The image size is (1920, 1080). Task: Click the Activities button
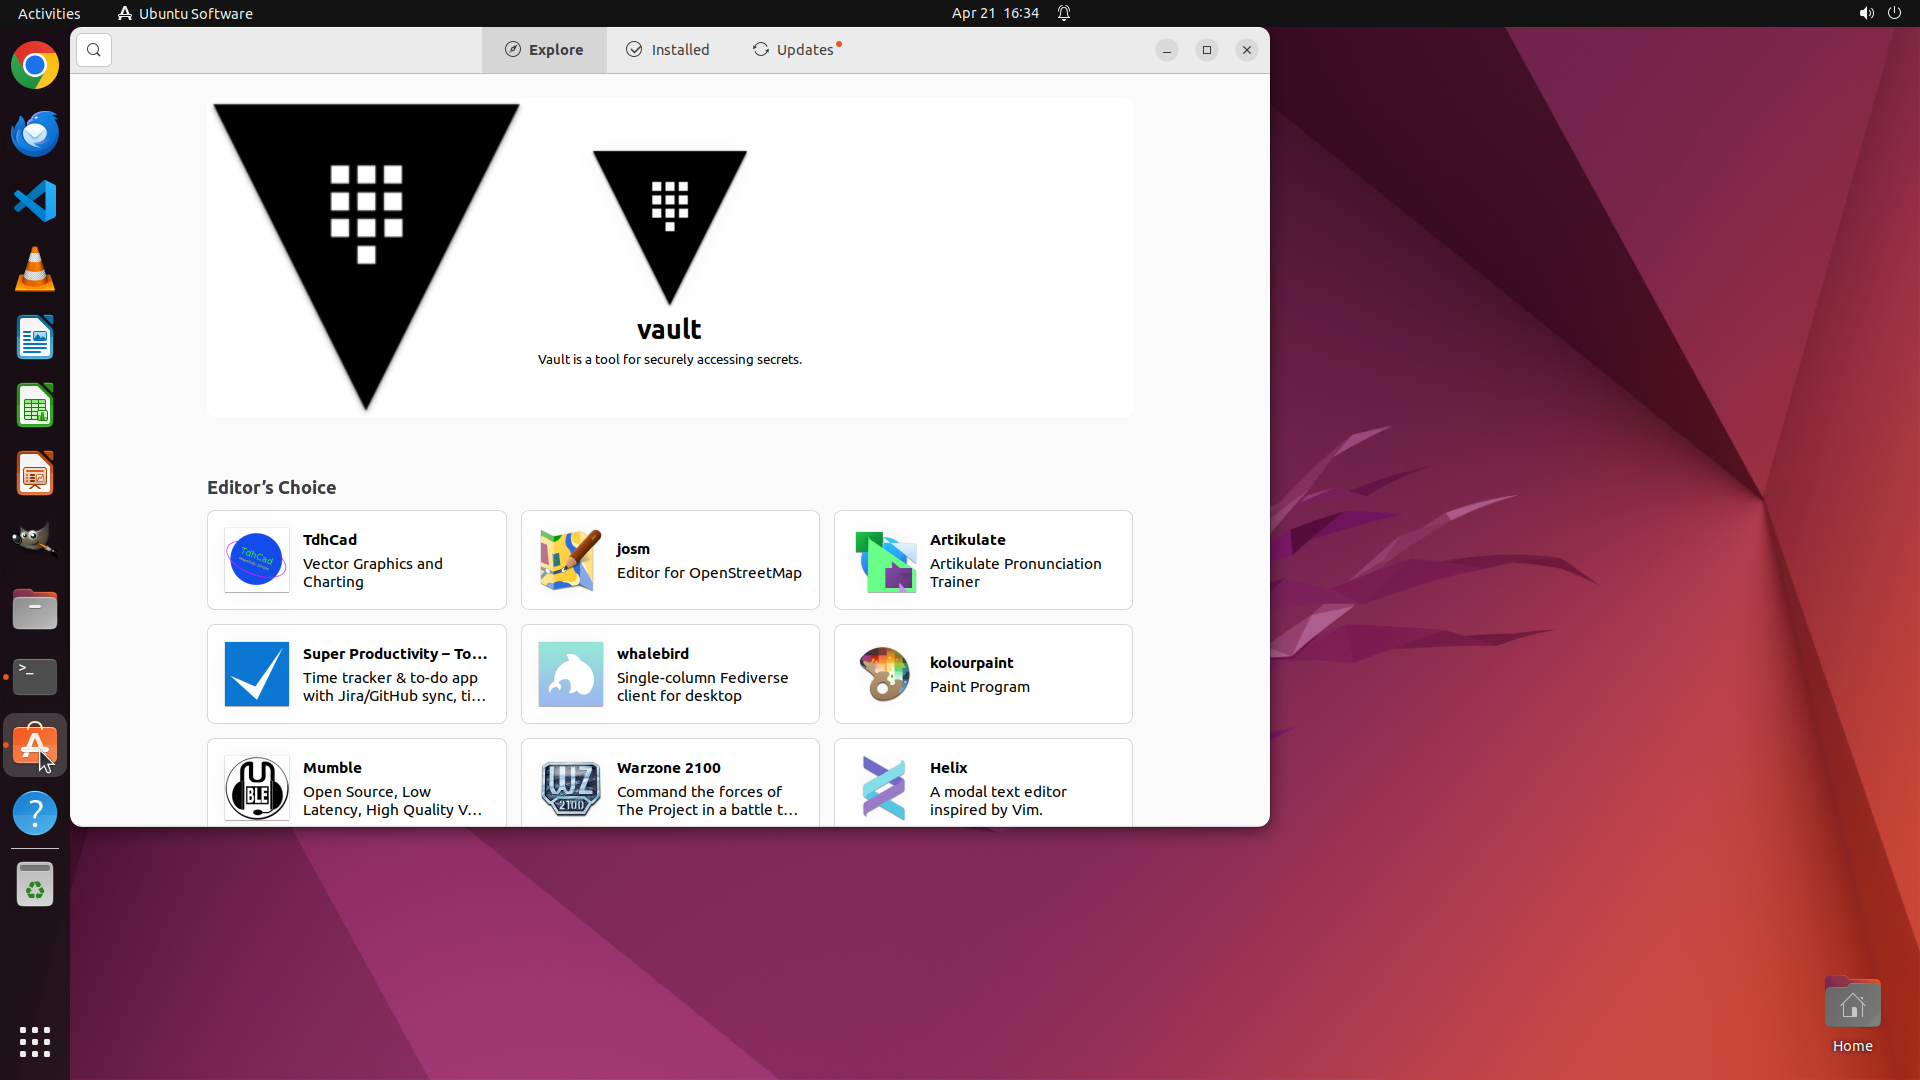49,13
